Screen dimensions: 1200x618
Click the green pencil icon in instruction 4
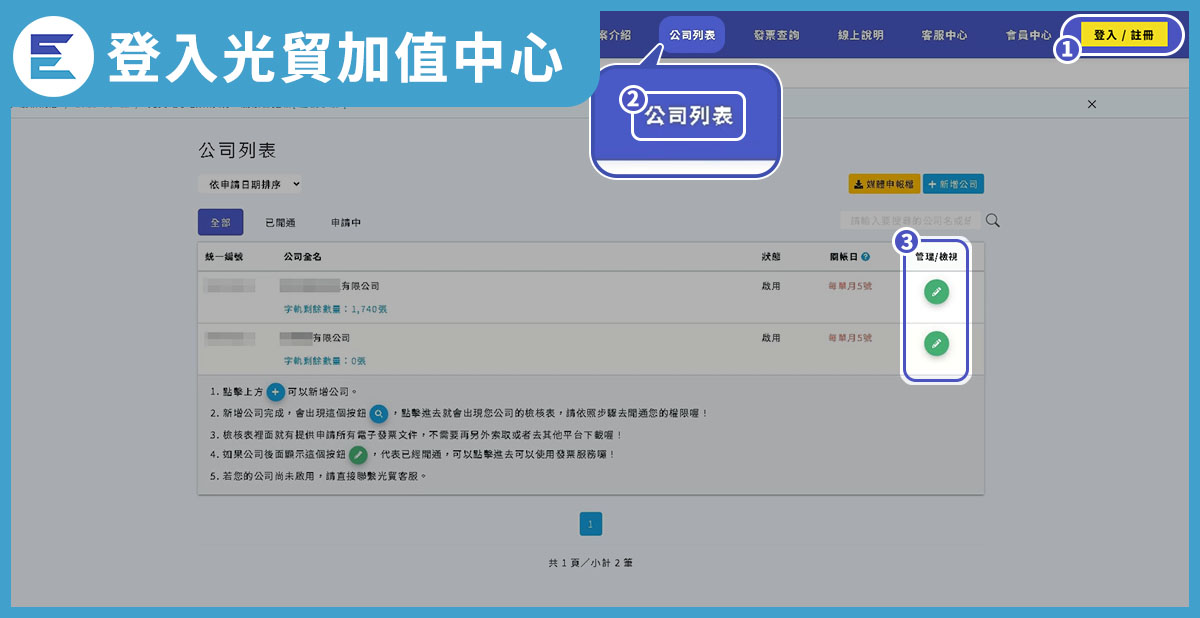click(357, 455)
